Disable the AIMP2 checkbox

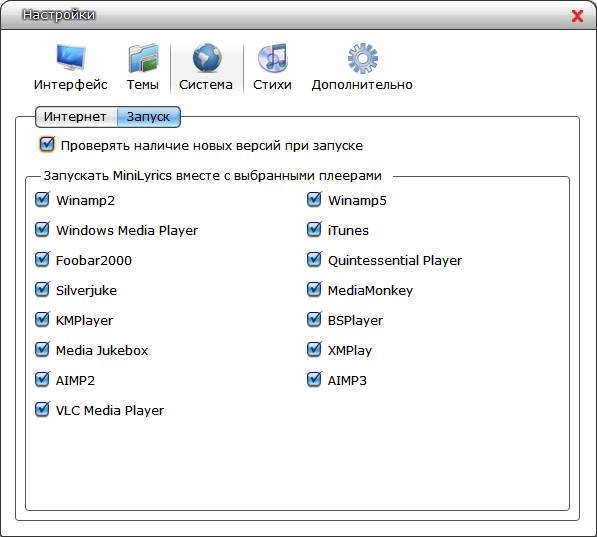pos(42,379)
